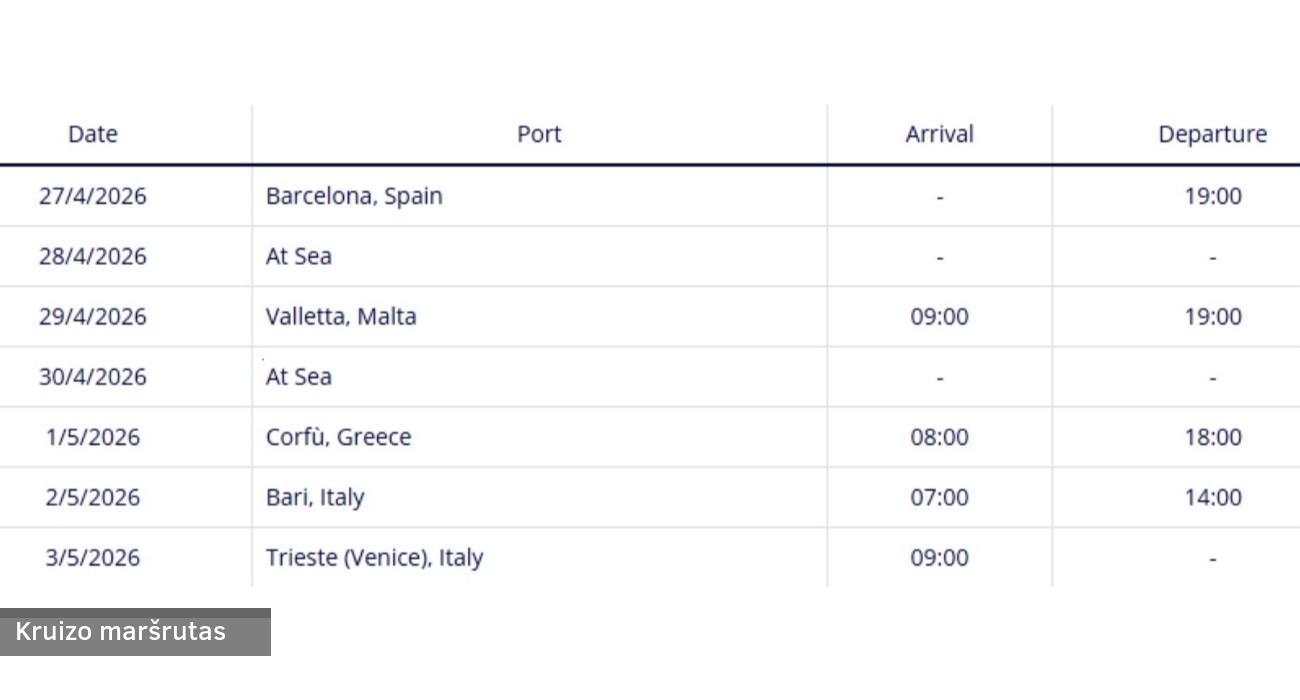1300x700 pixels.
Task: Click the Port column header
Action: (539, 134)
